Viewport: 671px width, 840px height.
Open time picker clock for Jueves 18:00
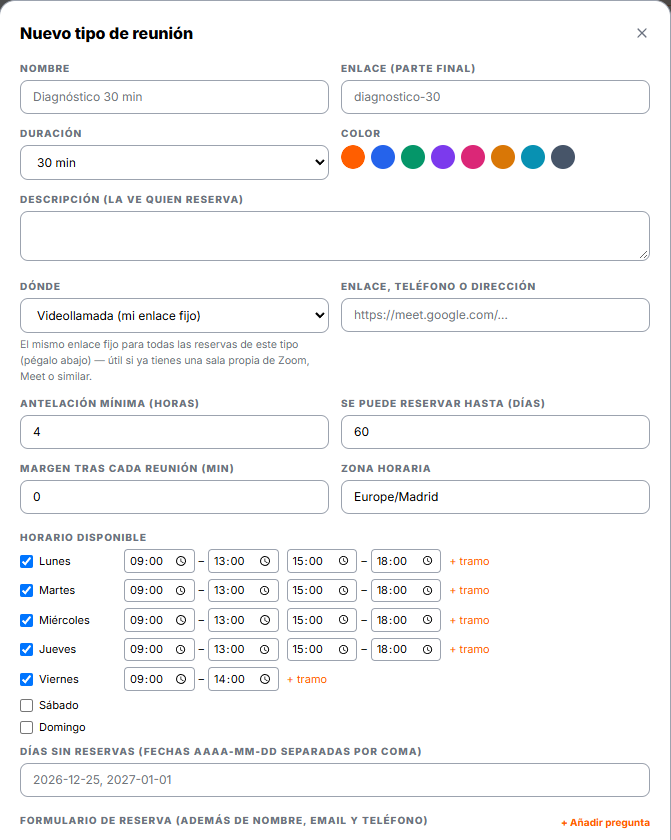coord(427,649)
